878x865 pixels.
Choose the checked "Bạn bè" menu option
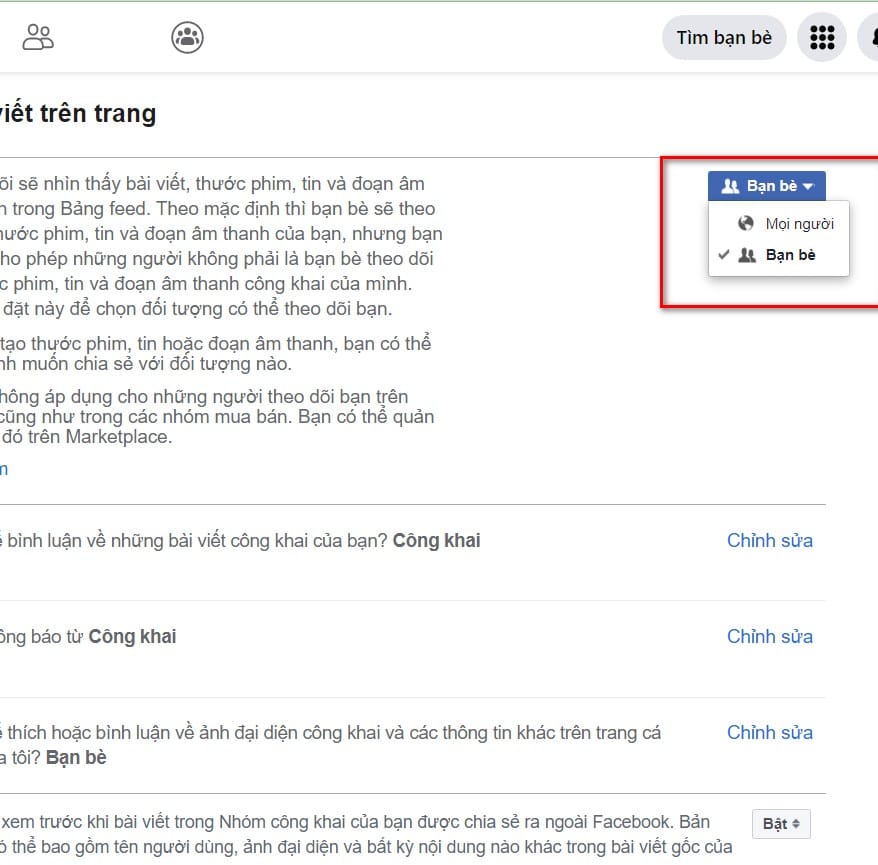tap(778, 255)
